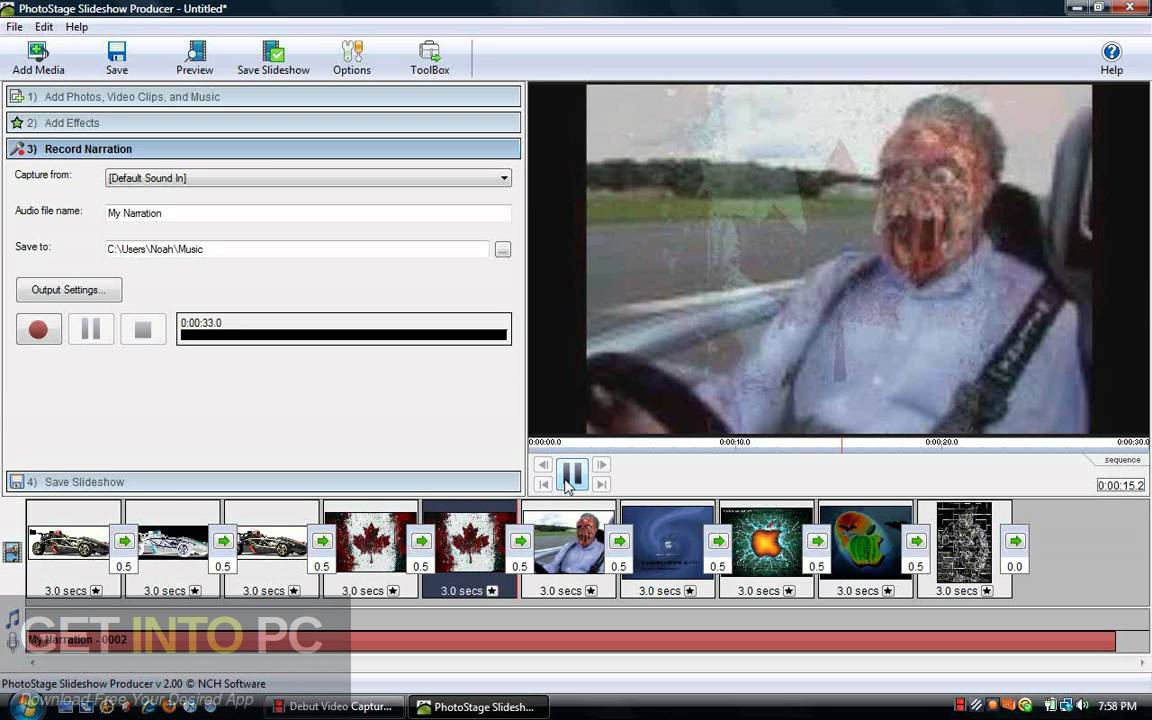Screen dimensions: 1152x720
Task: Click the Output Settings button
Action: pyautogui.click(x=69, y=289)
